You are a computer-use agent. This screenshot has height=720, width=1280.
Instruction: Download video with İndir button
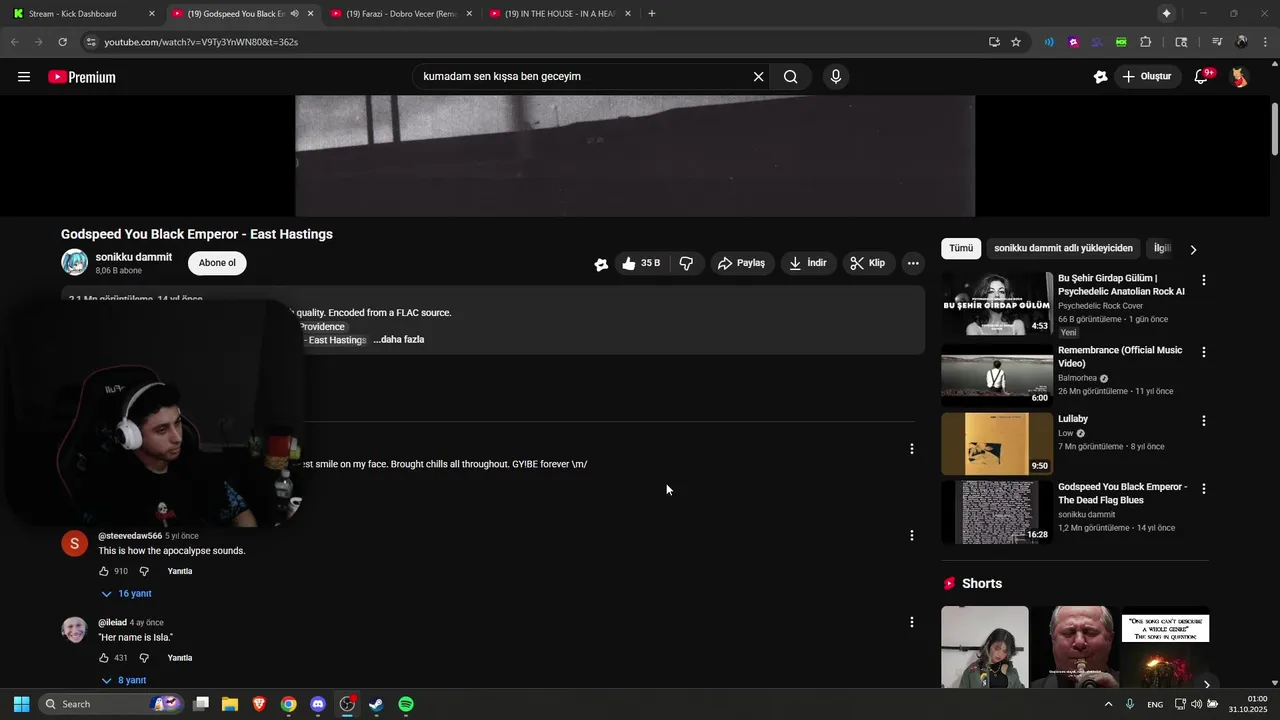(x=808, y=263)
